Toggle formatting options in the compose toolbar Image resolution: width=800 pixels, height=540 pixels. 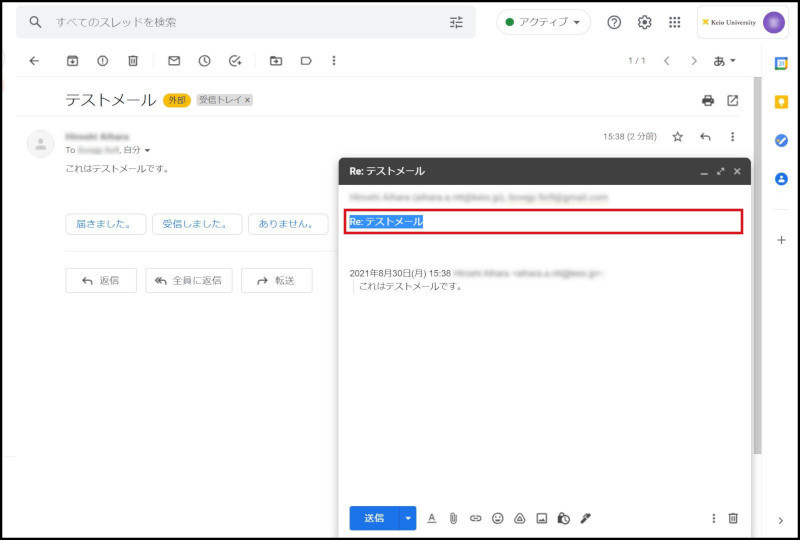432,518
